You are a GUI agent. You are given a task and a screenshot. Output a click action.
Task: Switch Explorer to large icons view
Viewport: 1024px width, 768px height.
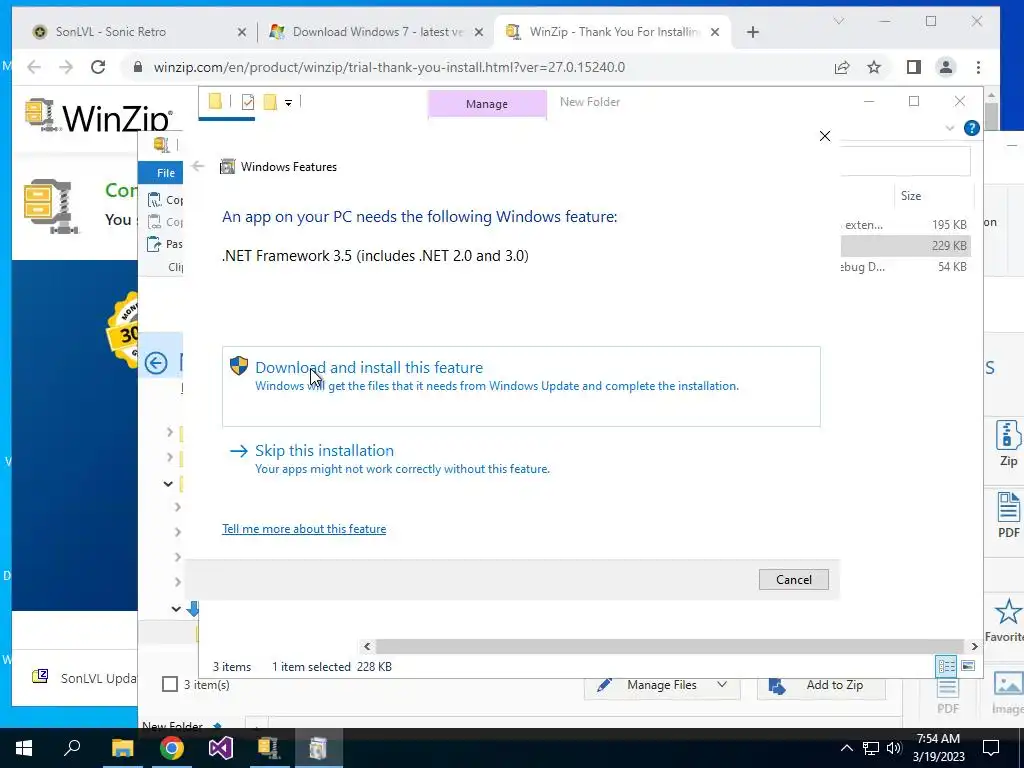968,665
